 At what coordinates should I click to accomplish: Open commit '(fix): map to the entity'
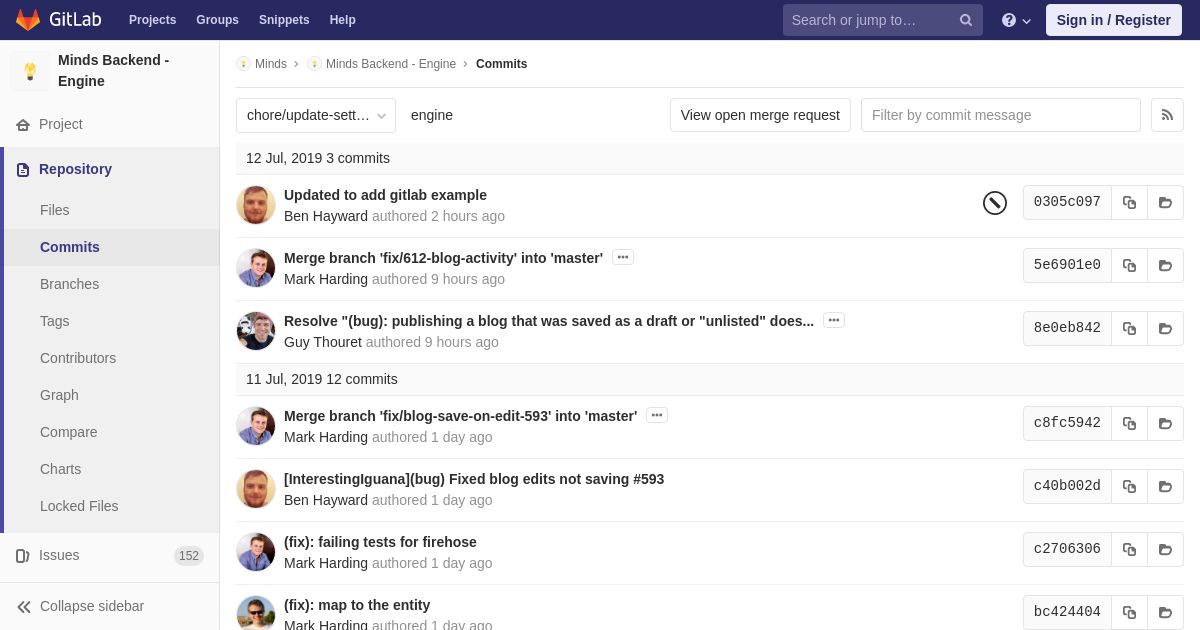357,605
